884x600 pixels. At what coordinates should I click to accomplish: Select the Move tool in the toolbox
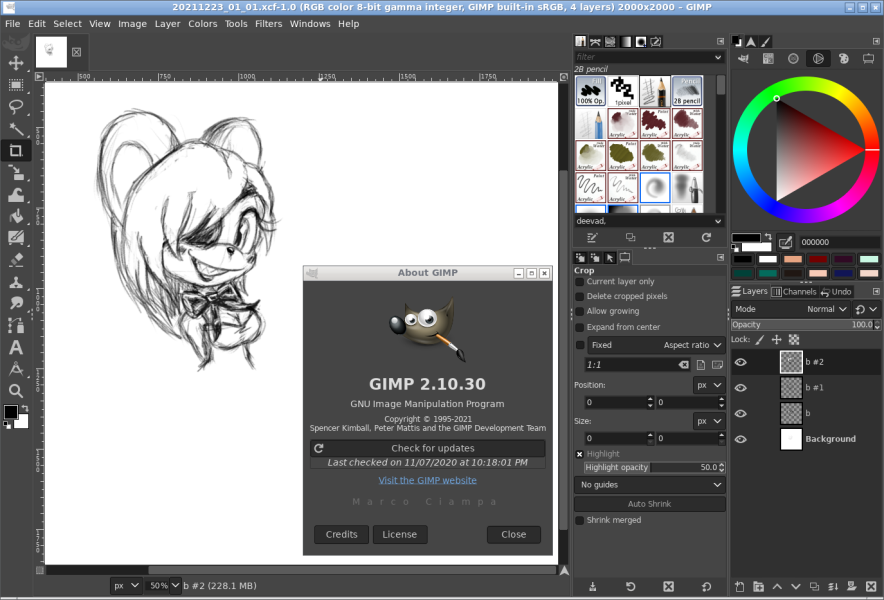click(16, 63)
